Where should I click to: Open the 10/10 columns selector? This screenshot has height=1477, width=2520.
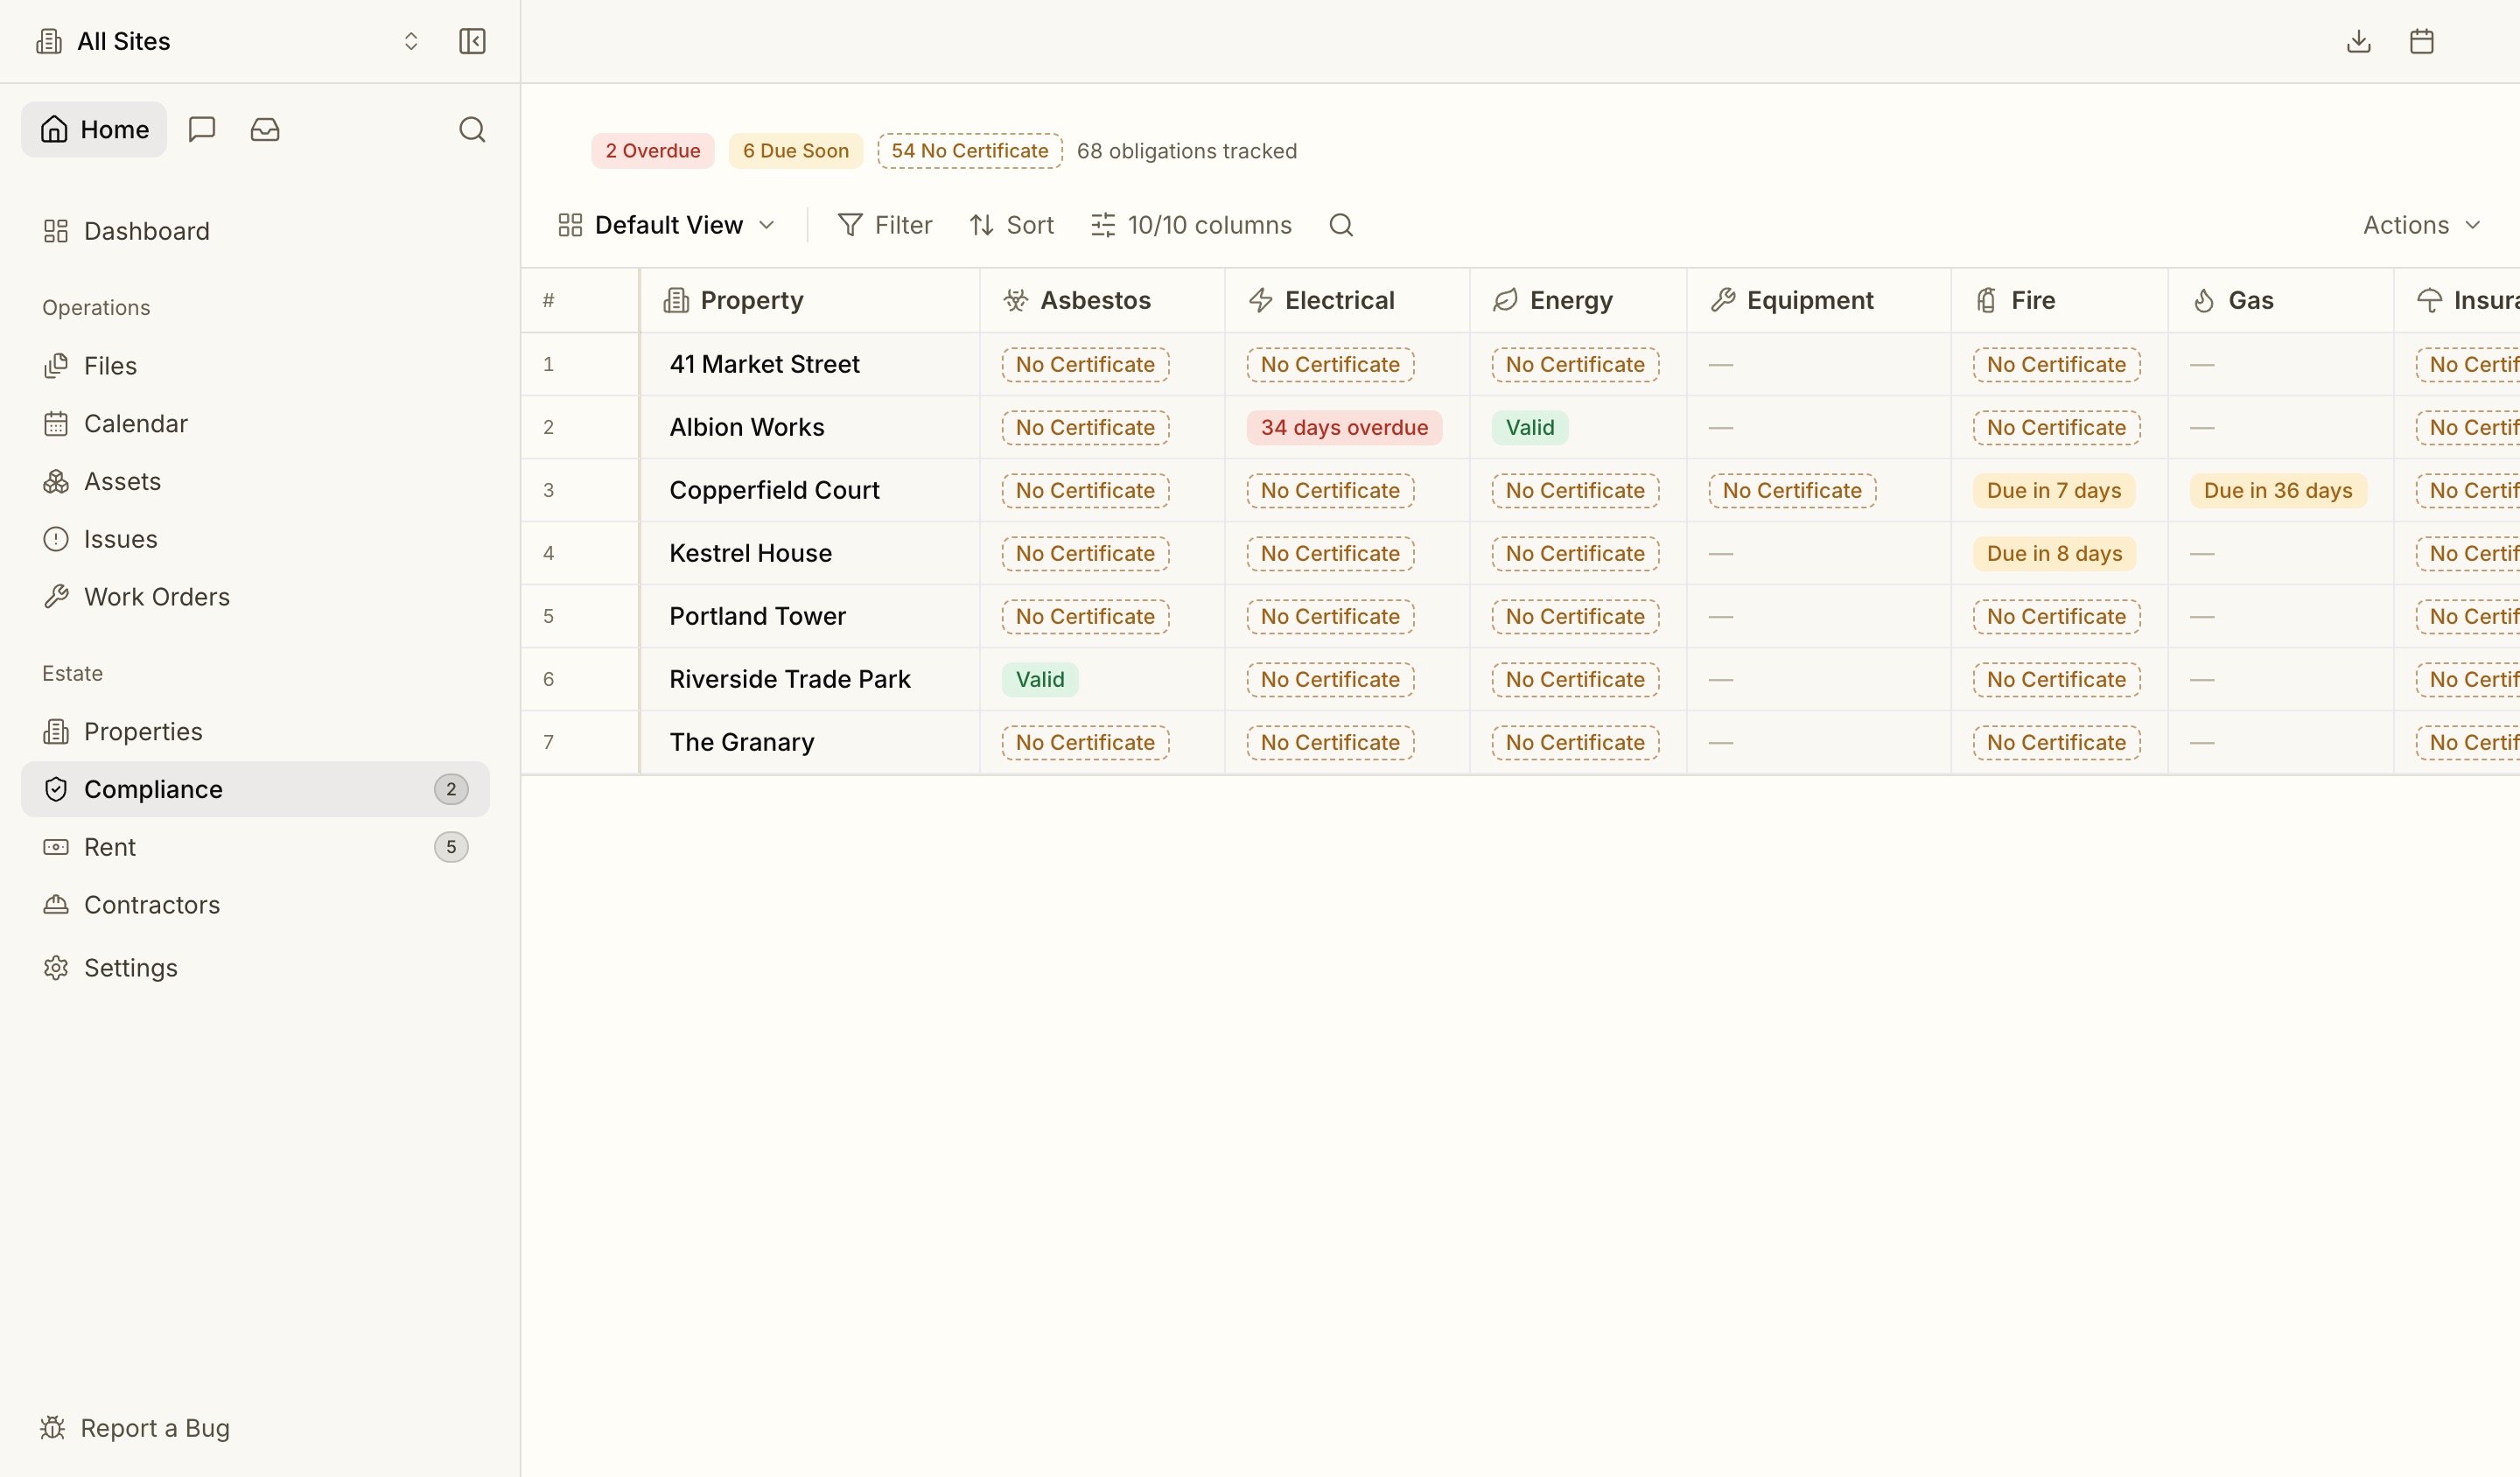[x=1191, y=225]
